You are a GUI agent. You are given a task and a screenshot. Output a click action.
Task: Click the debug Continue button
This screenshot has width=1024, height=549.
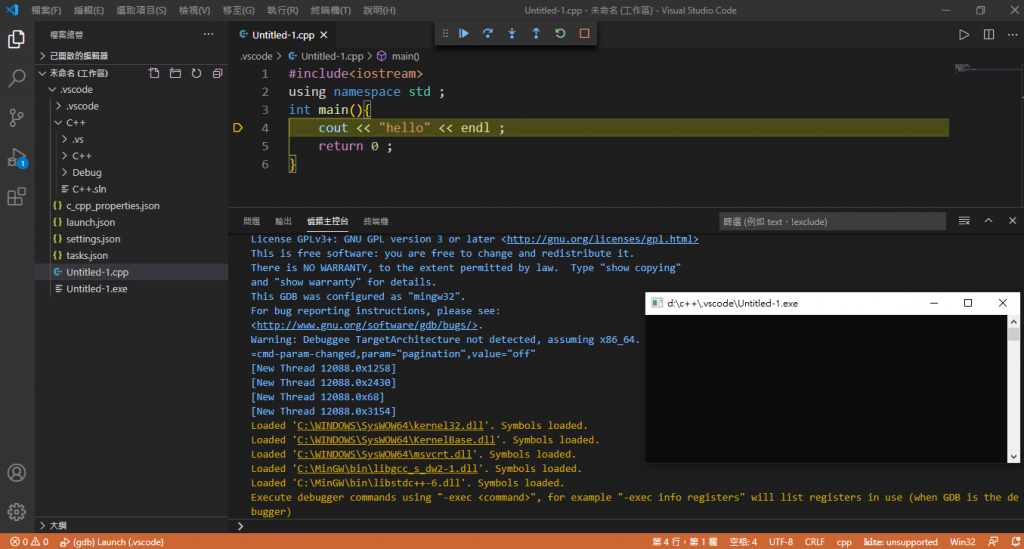(464, 34)
